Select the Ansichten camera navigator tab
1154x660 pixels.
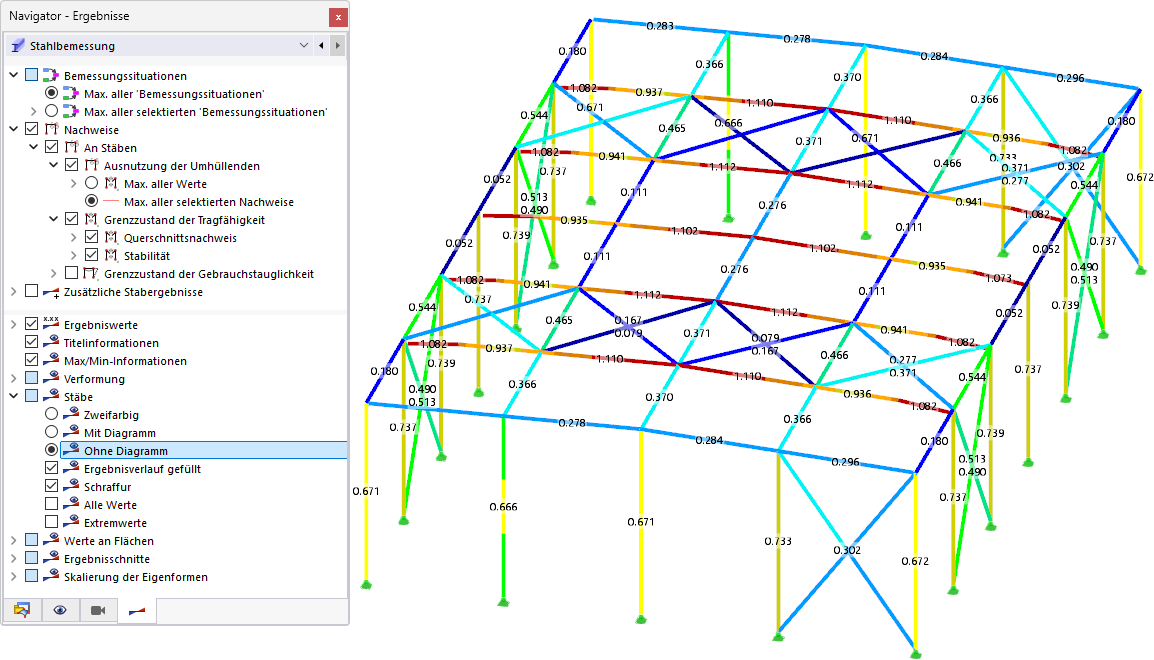pos(96,610)
